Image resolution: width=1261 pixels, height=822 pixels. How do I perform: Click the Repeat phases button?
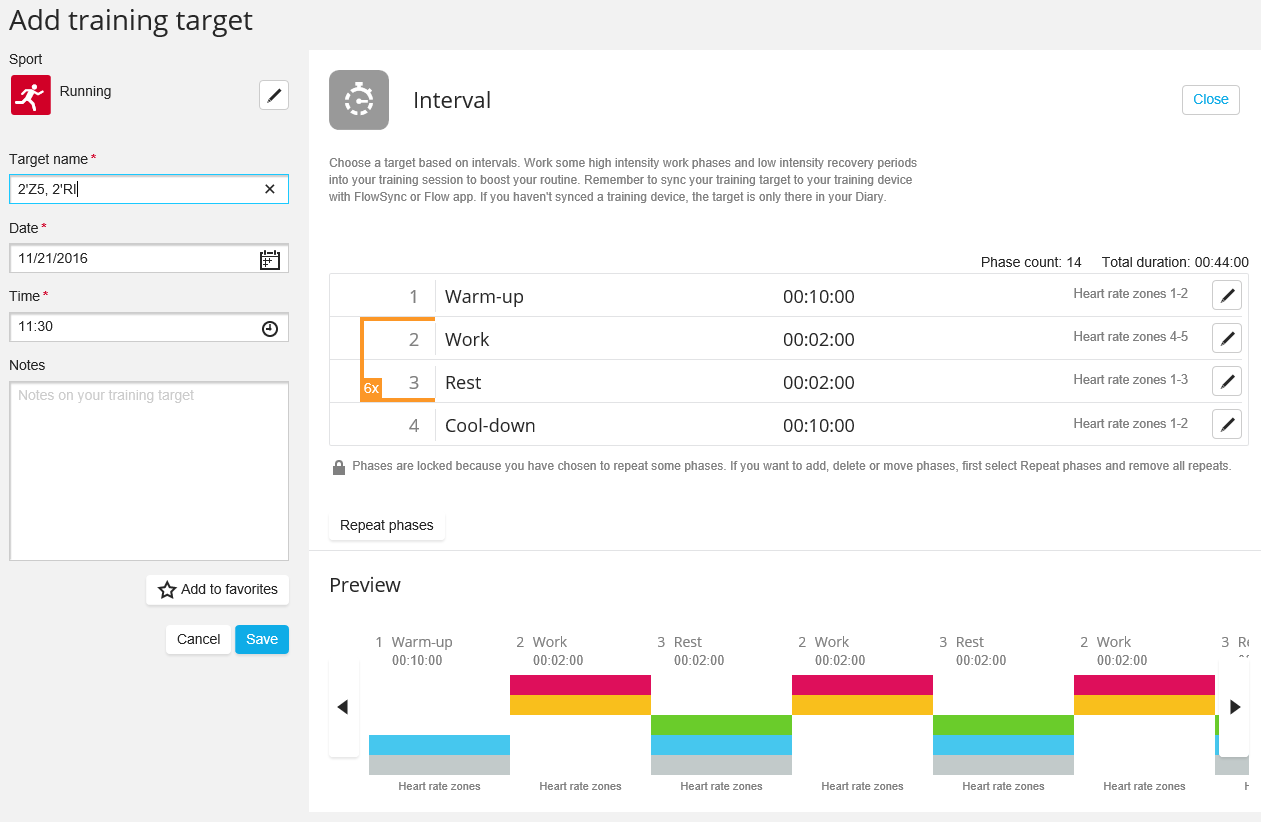pos(387,525)
